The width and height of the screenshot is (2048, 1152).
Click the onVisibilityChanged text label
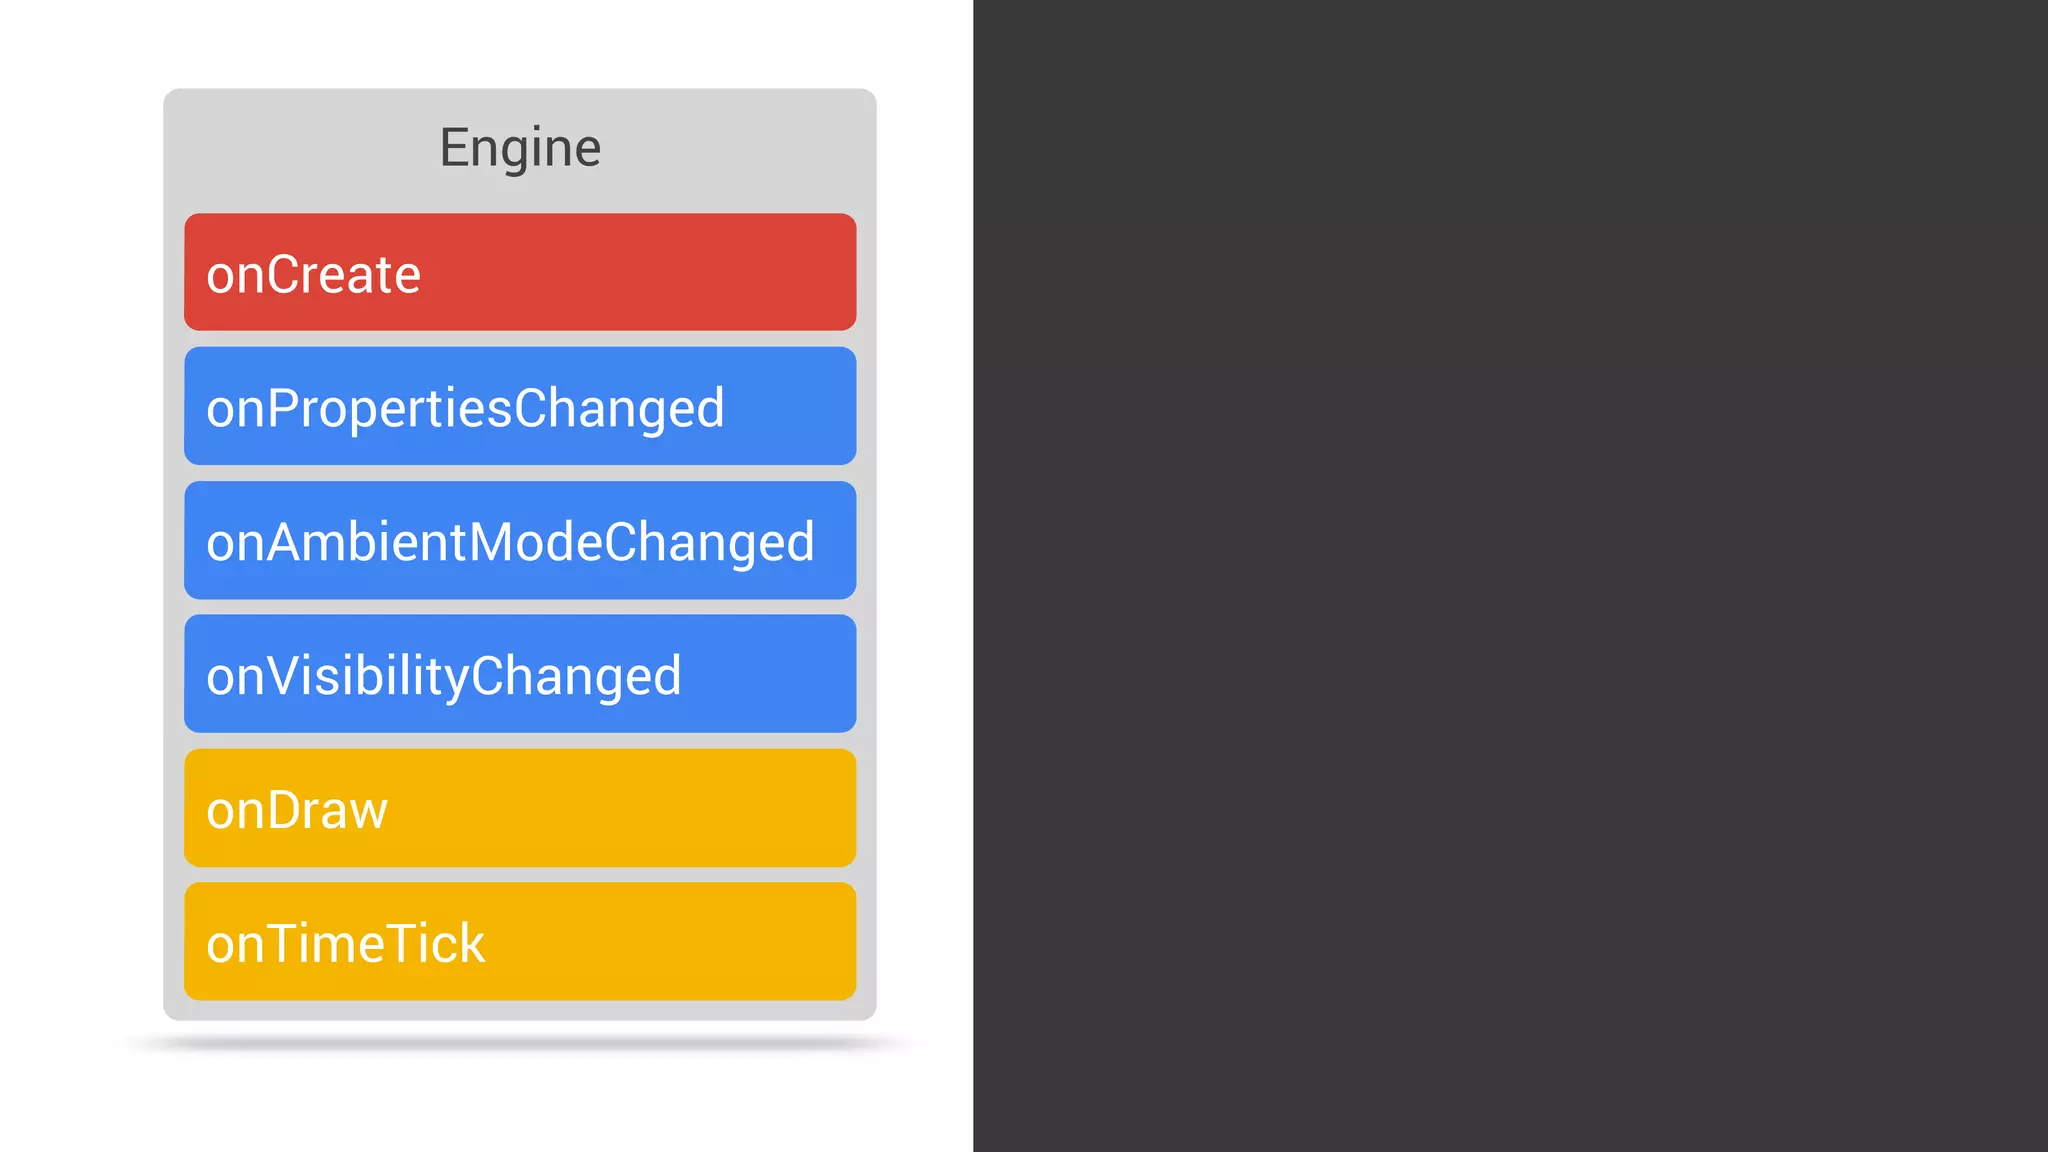click(x=444, y=678)
